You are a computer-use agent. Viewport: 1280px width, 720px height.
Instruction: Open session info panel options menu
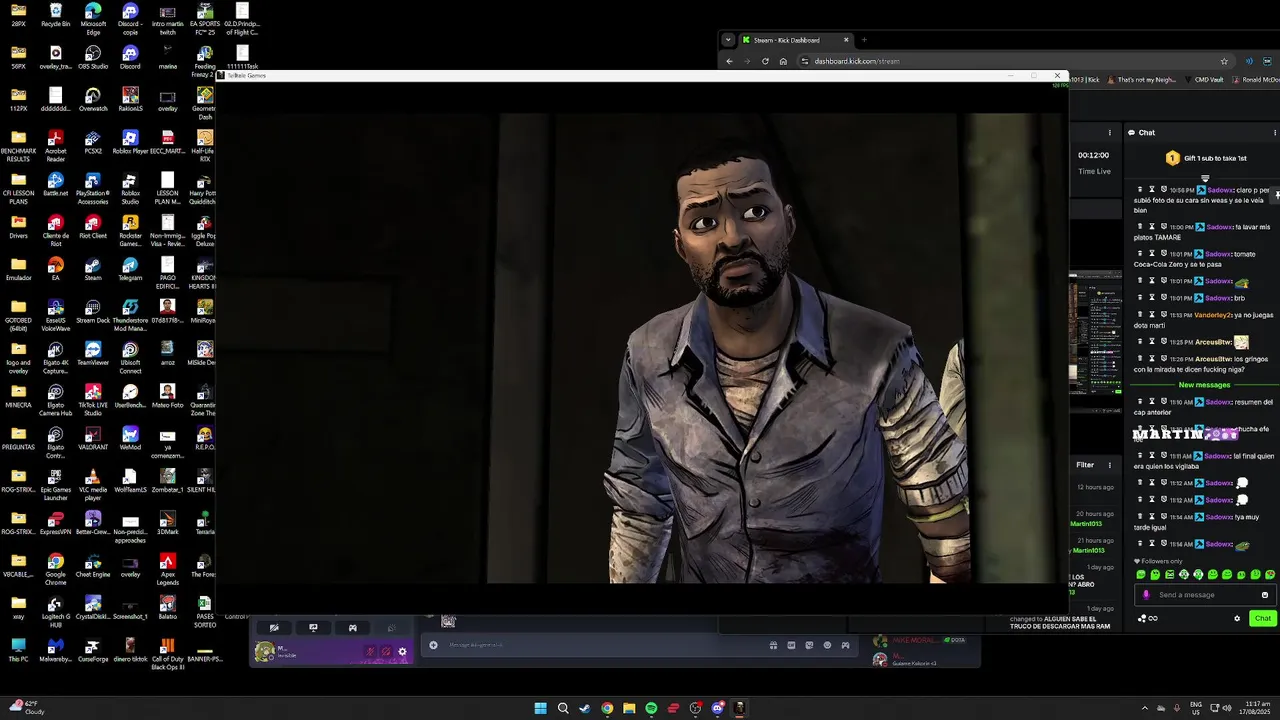(x=1109, y=132)
